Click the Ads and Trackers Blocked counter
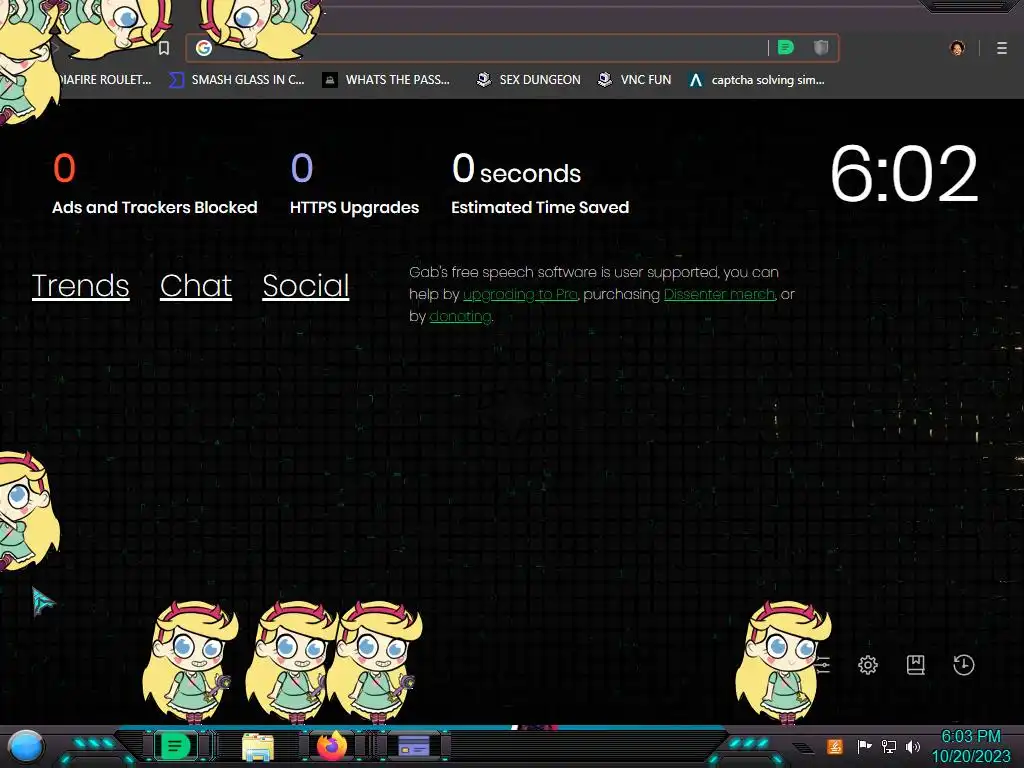 point(155,184)
